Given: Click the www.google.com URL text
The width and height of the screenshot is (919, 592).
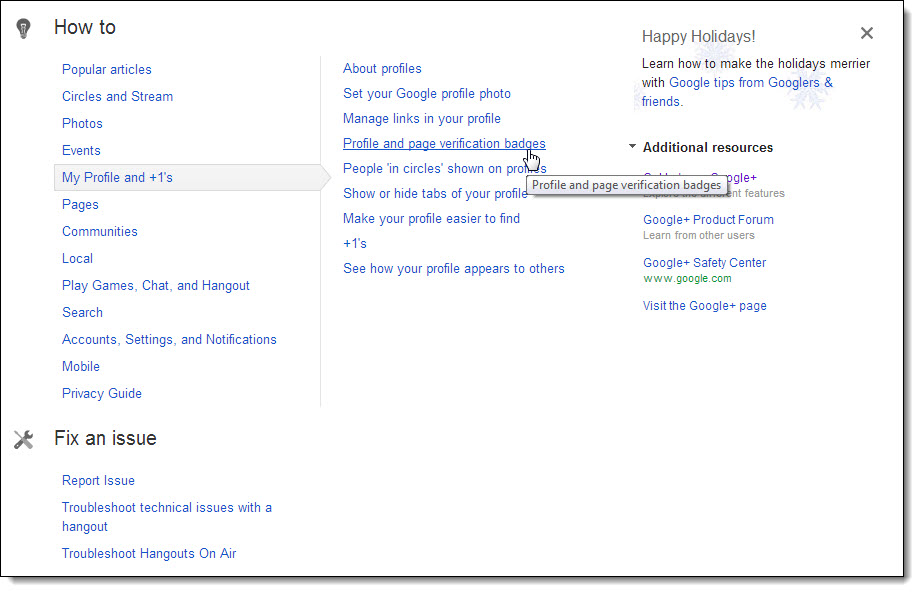Looking at the screenshot, I should point(687,278).
